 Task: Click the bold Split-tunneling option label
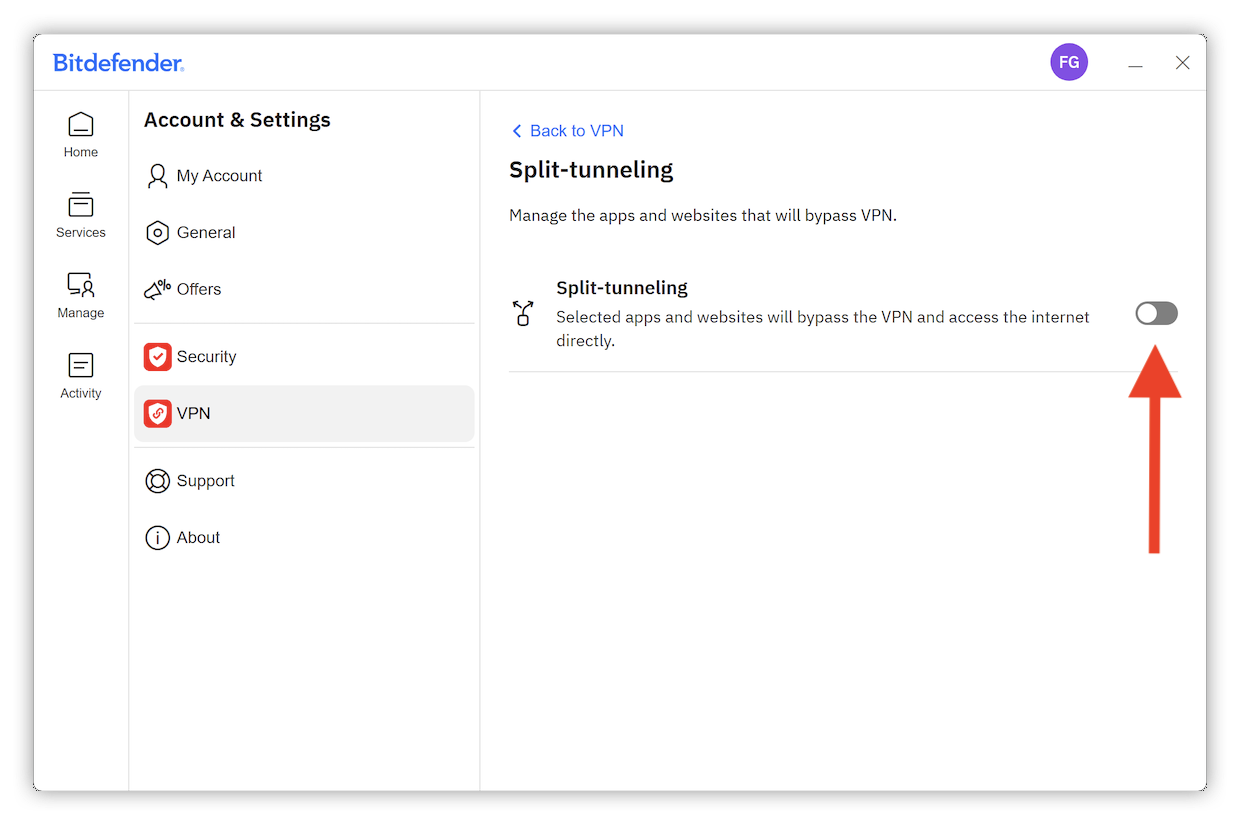pos(622,288)
